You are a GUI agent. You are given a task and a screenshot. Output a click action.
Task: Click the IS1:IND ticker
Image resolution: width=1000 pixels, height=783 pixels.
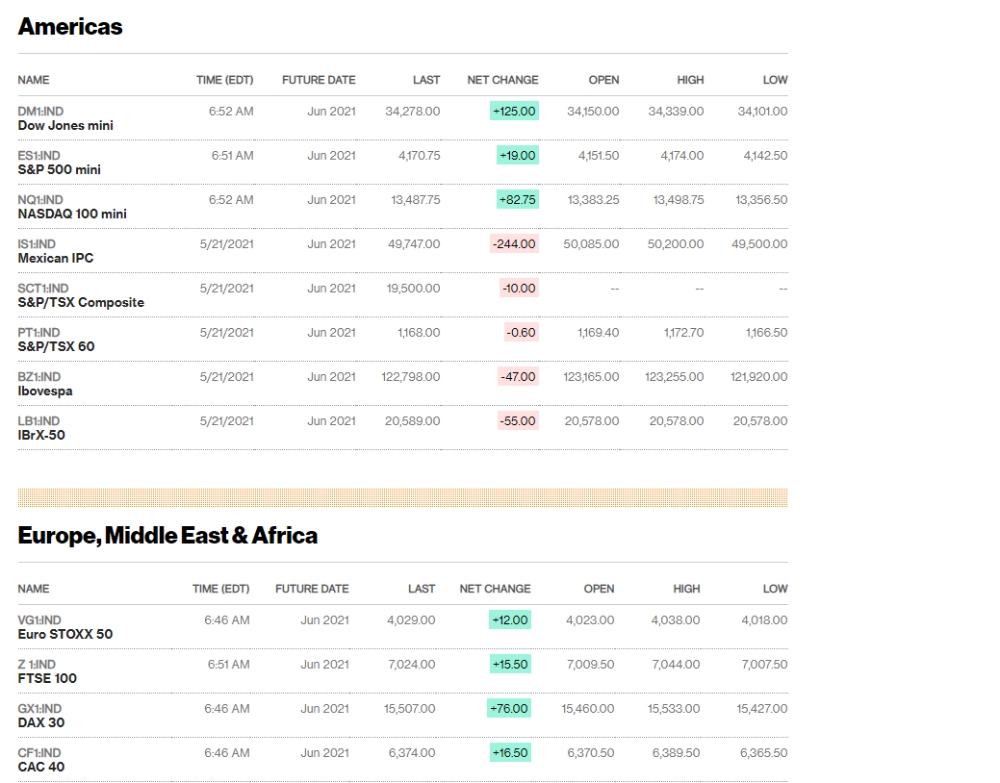pyautogui.click(x=37, y=244)
